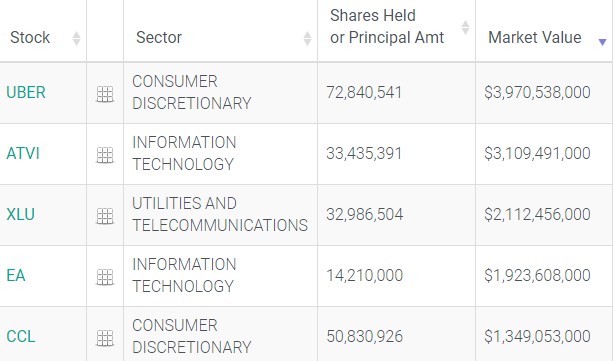Open the table grid icon for ATVI

point(105,155)
